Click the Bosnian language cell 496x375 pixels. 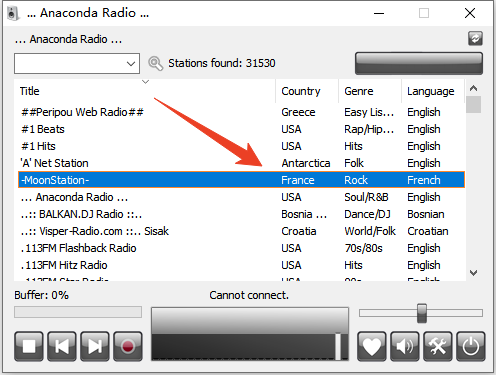(x=426, y=214)
